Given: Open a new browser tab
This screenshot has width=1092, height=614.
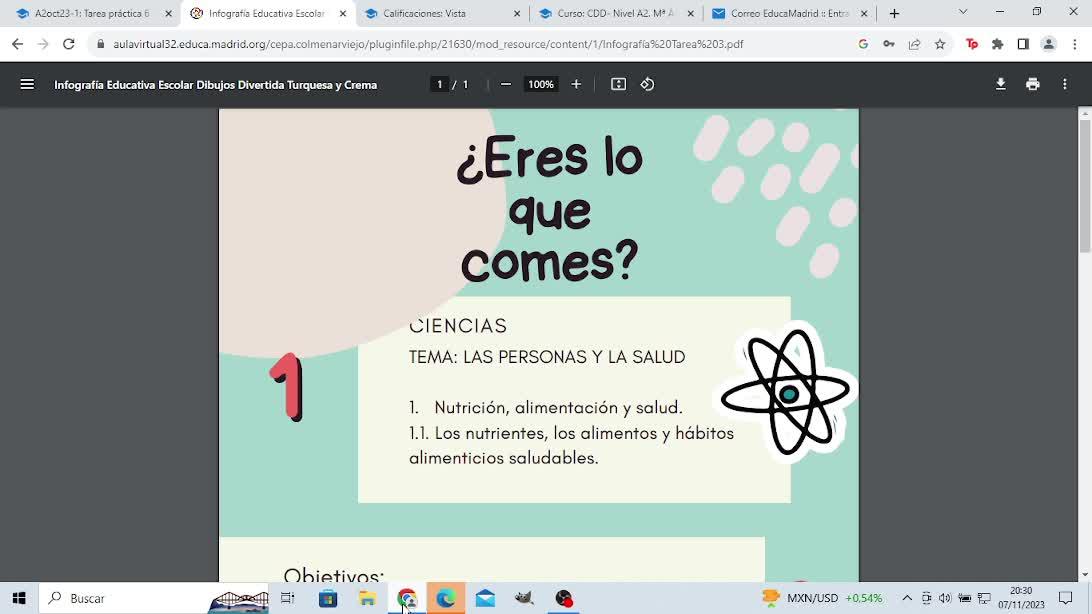Looking at the screenshot, I should (894, 13).
